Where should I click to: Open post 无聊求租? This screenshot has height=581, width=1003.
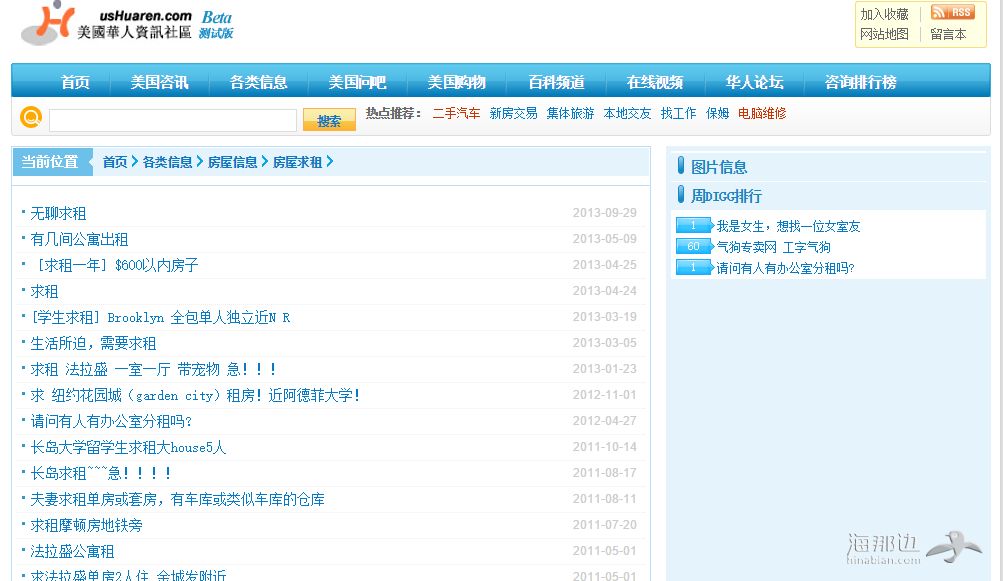58,213
